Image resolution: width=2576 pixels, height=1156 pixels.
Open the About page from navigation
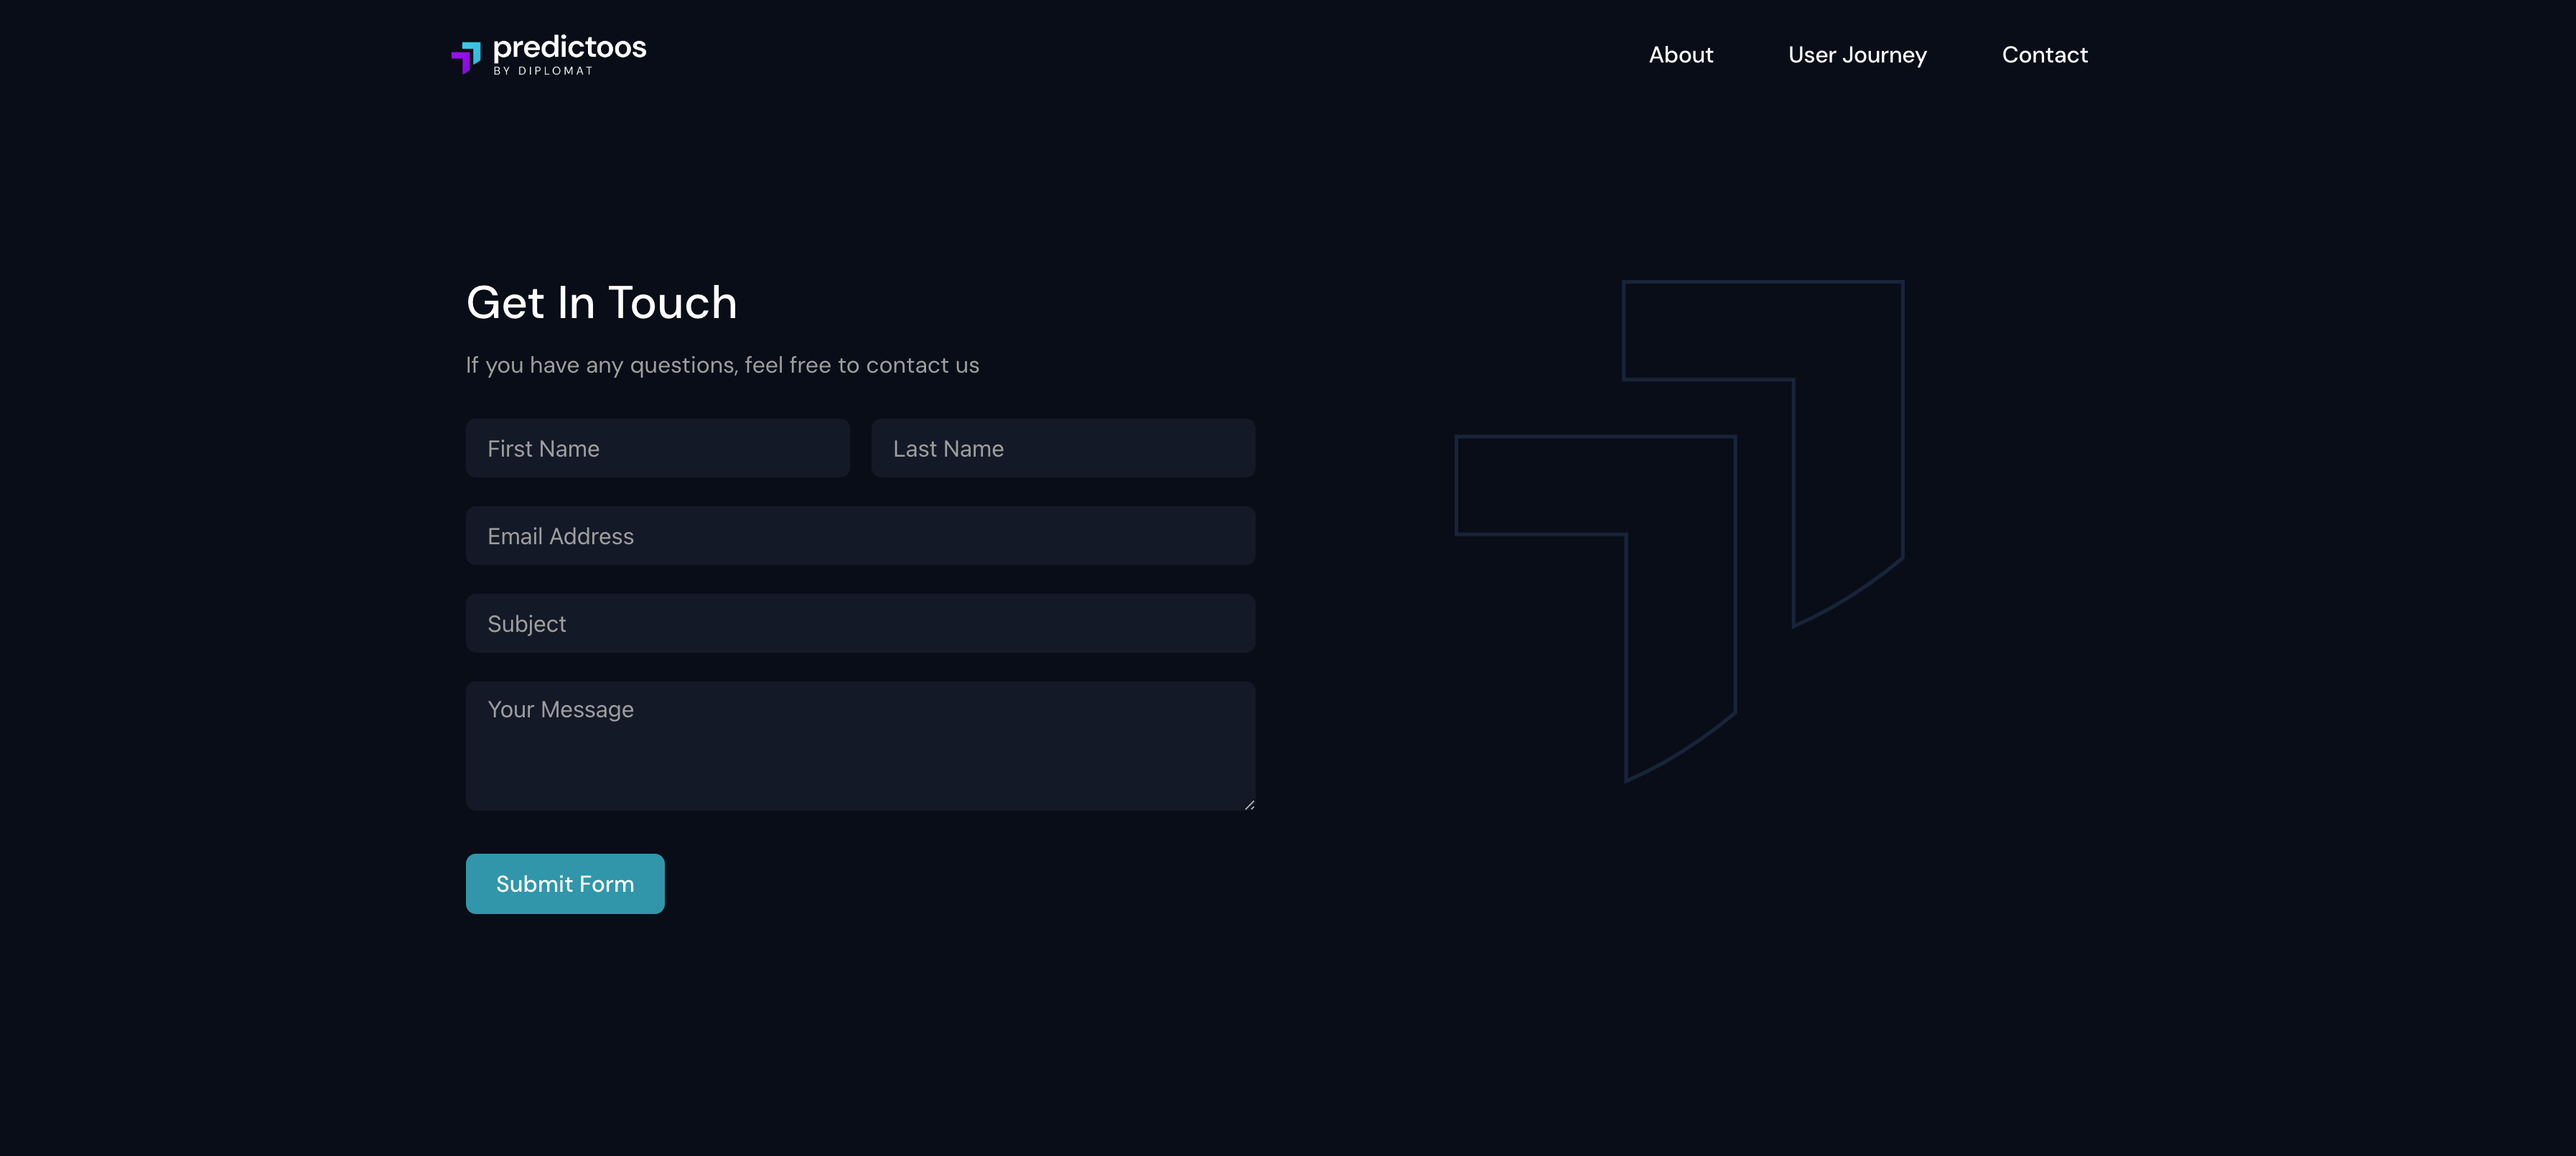point(1680,55)
